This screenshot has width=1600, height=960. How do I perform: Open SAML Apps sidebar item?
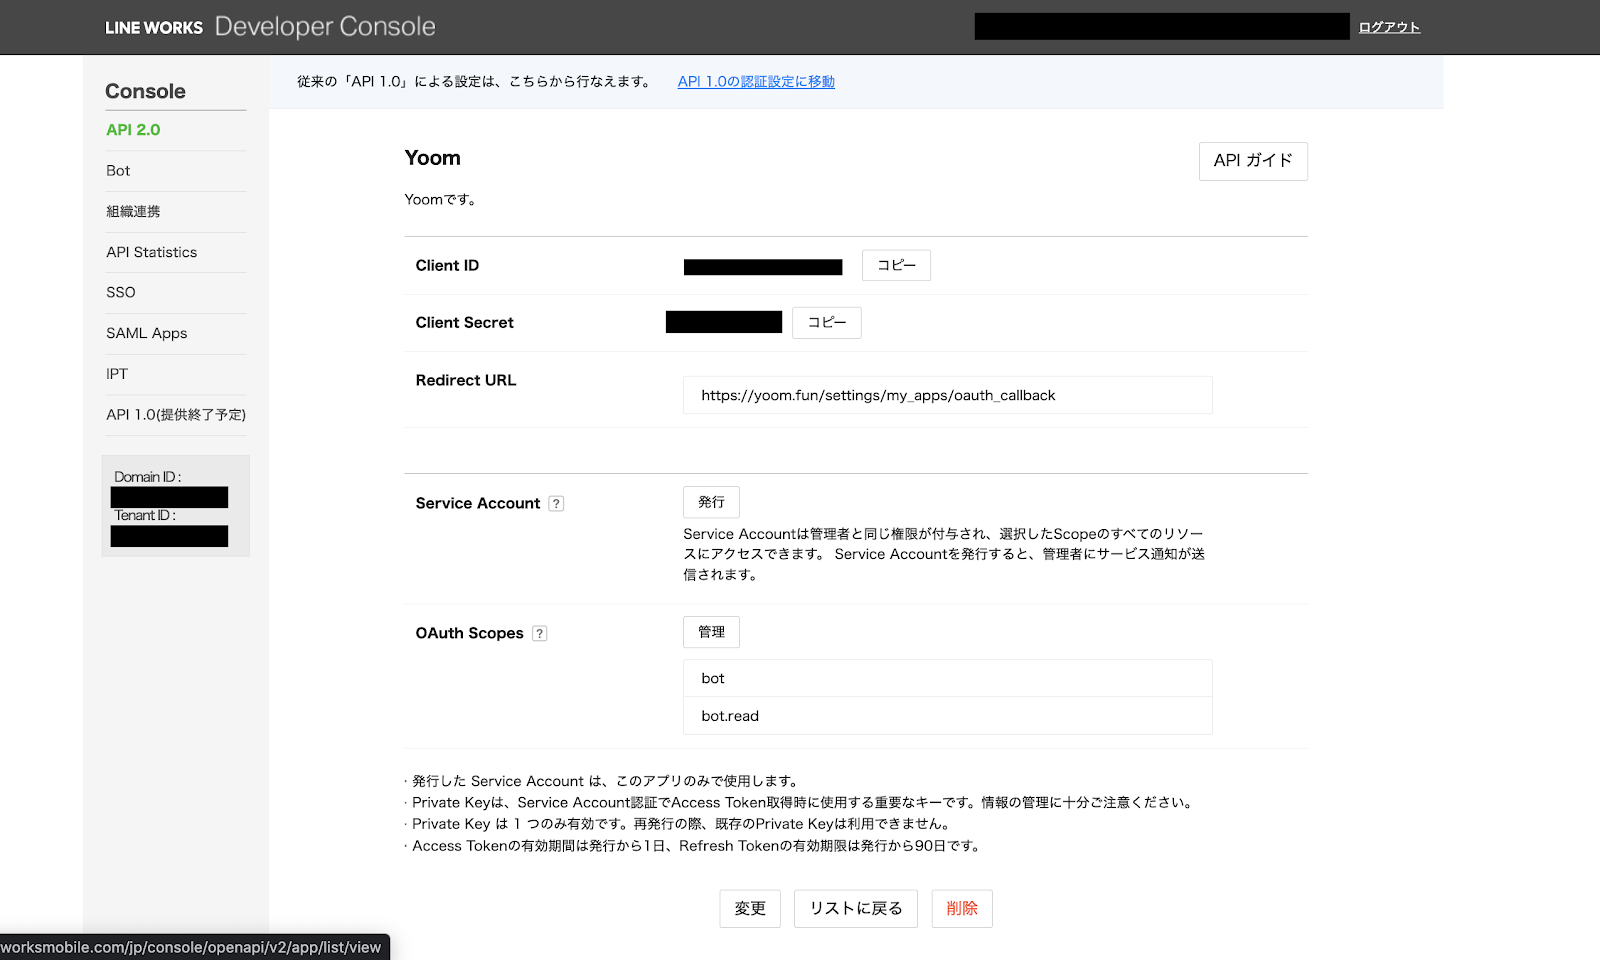[x=146, y=334]
